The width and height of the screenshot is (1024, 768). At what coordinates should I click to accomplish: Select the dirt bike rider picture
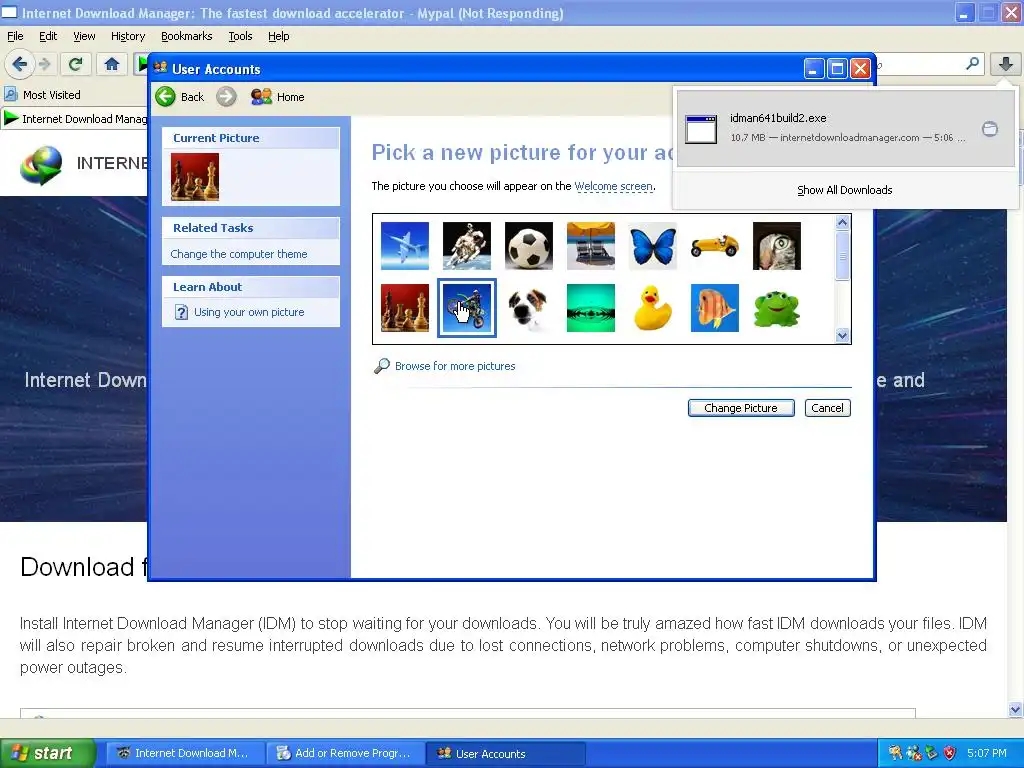point(466,308)
